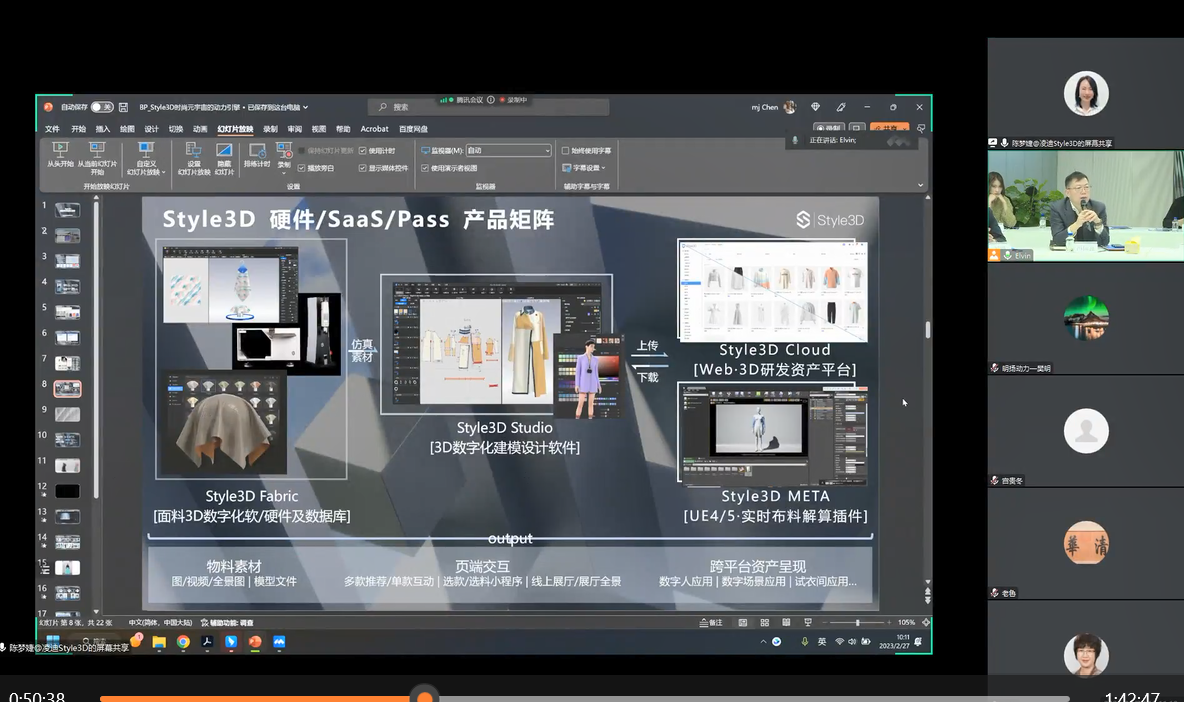Click the main slide vertical scrollbar thumb
This screenshot has width=1184, height=702.
tap(927, 330)
